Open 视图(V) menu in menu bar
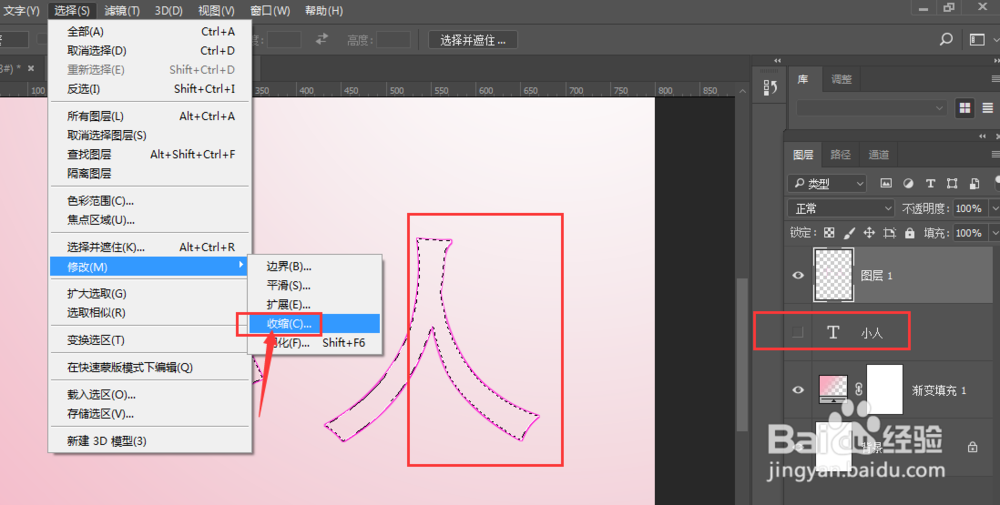Viewport: 1000px width, 505px height. click(216, 10)
